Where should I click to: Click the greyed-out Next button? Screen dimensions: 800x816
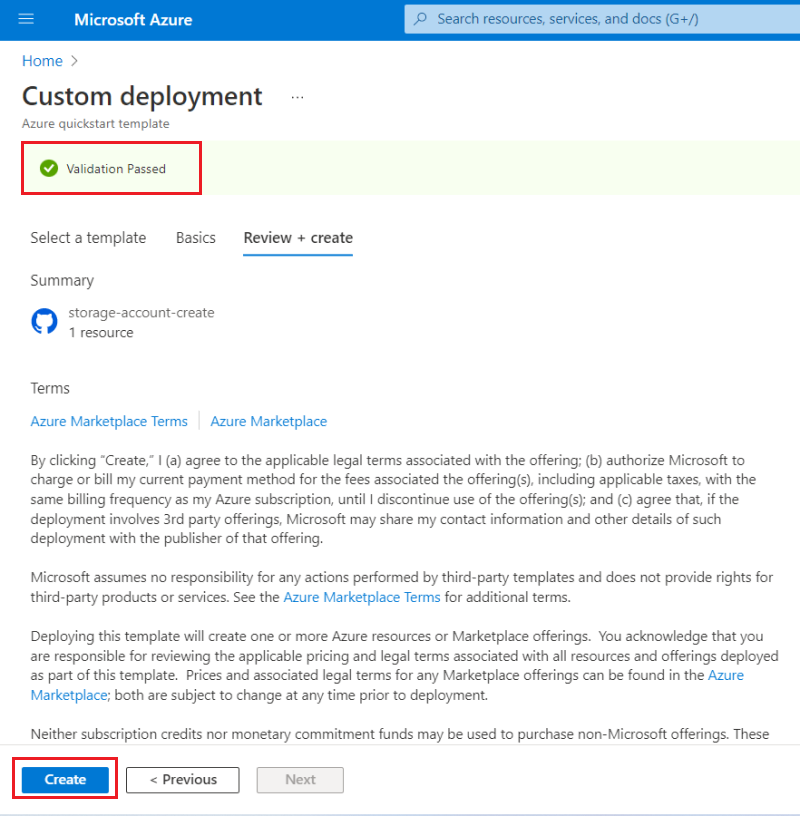(x=300, y=779)
